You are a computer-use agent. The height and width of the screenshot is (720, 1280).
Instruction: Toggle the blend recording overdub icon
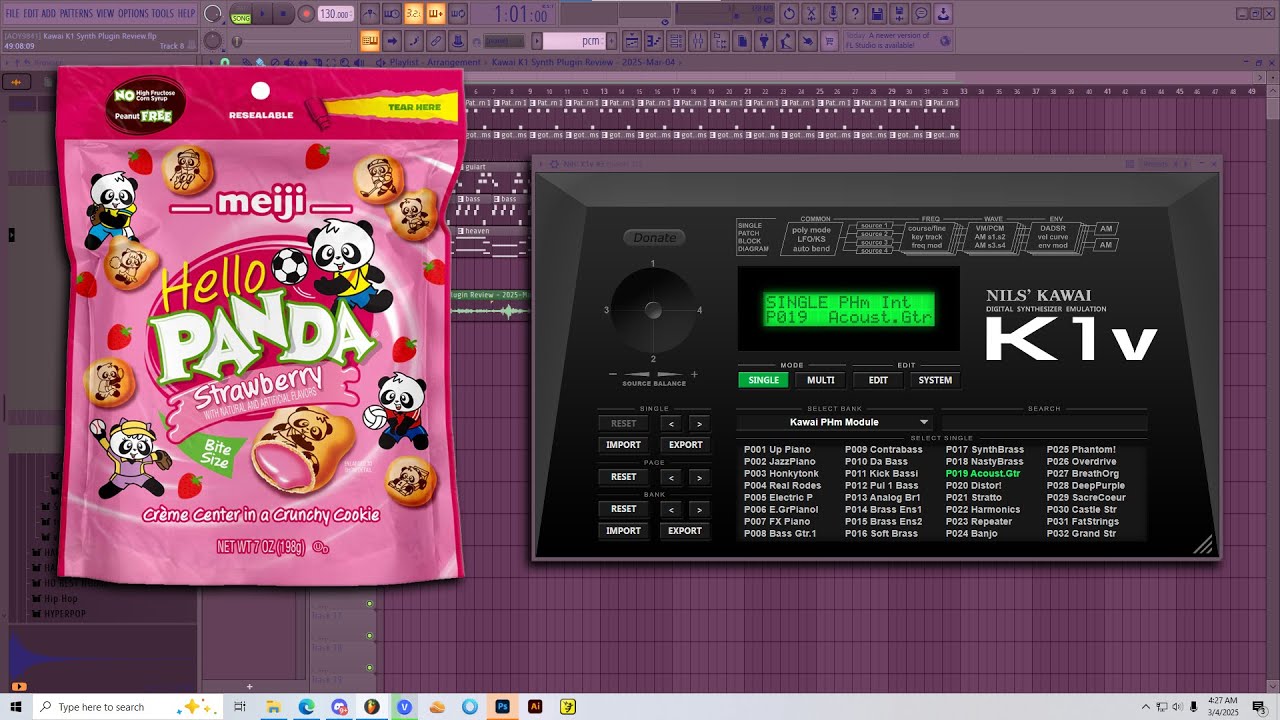coord(436,14)
